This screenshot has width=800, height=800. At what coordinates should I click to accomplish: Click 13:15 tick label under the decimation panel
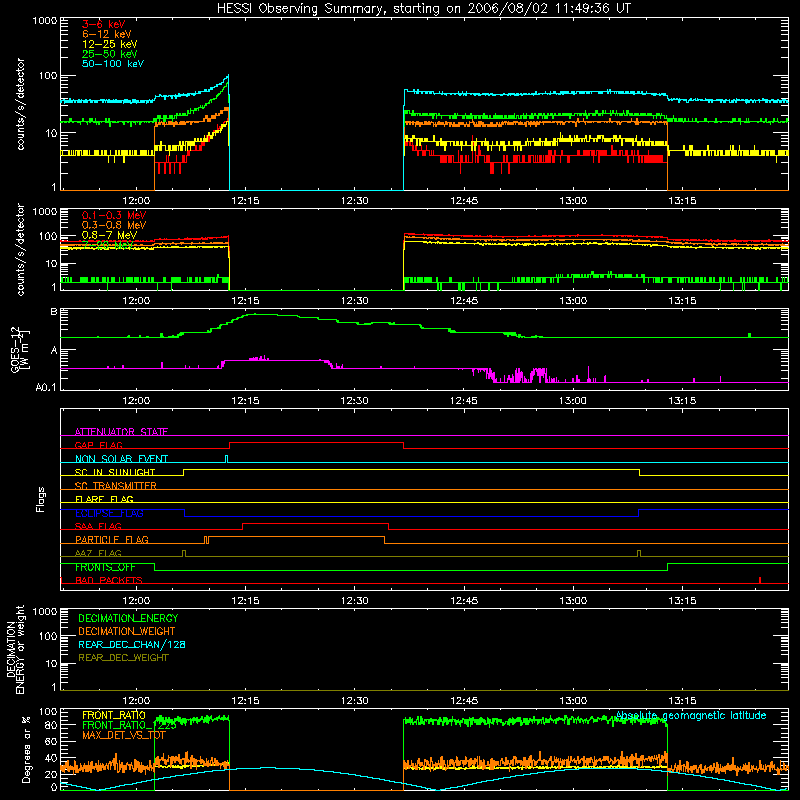click(x=682, y=701)
